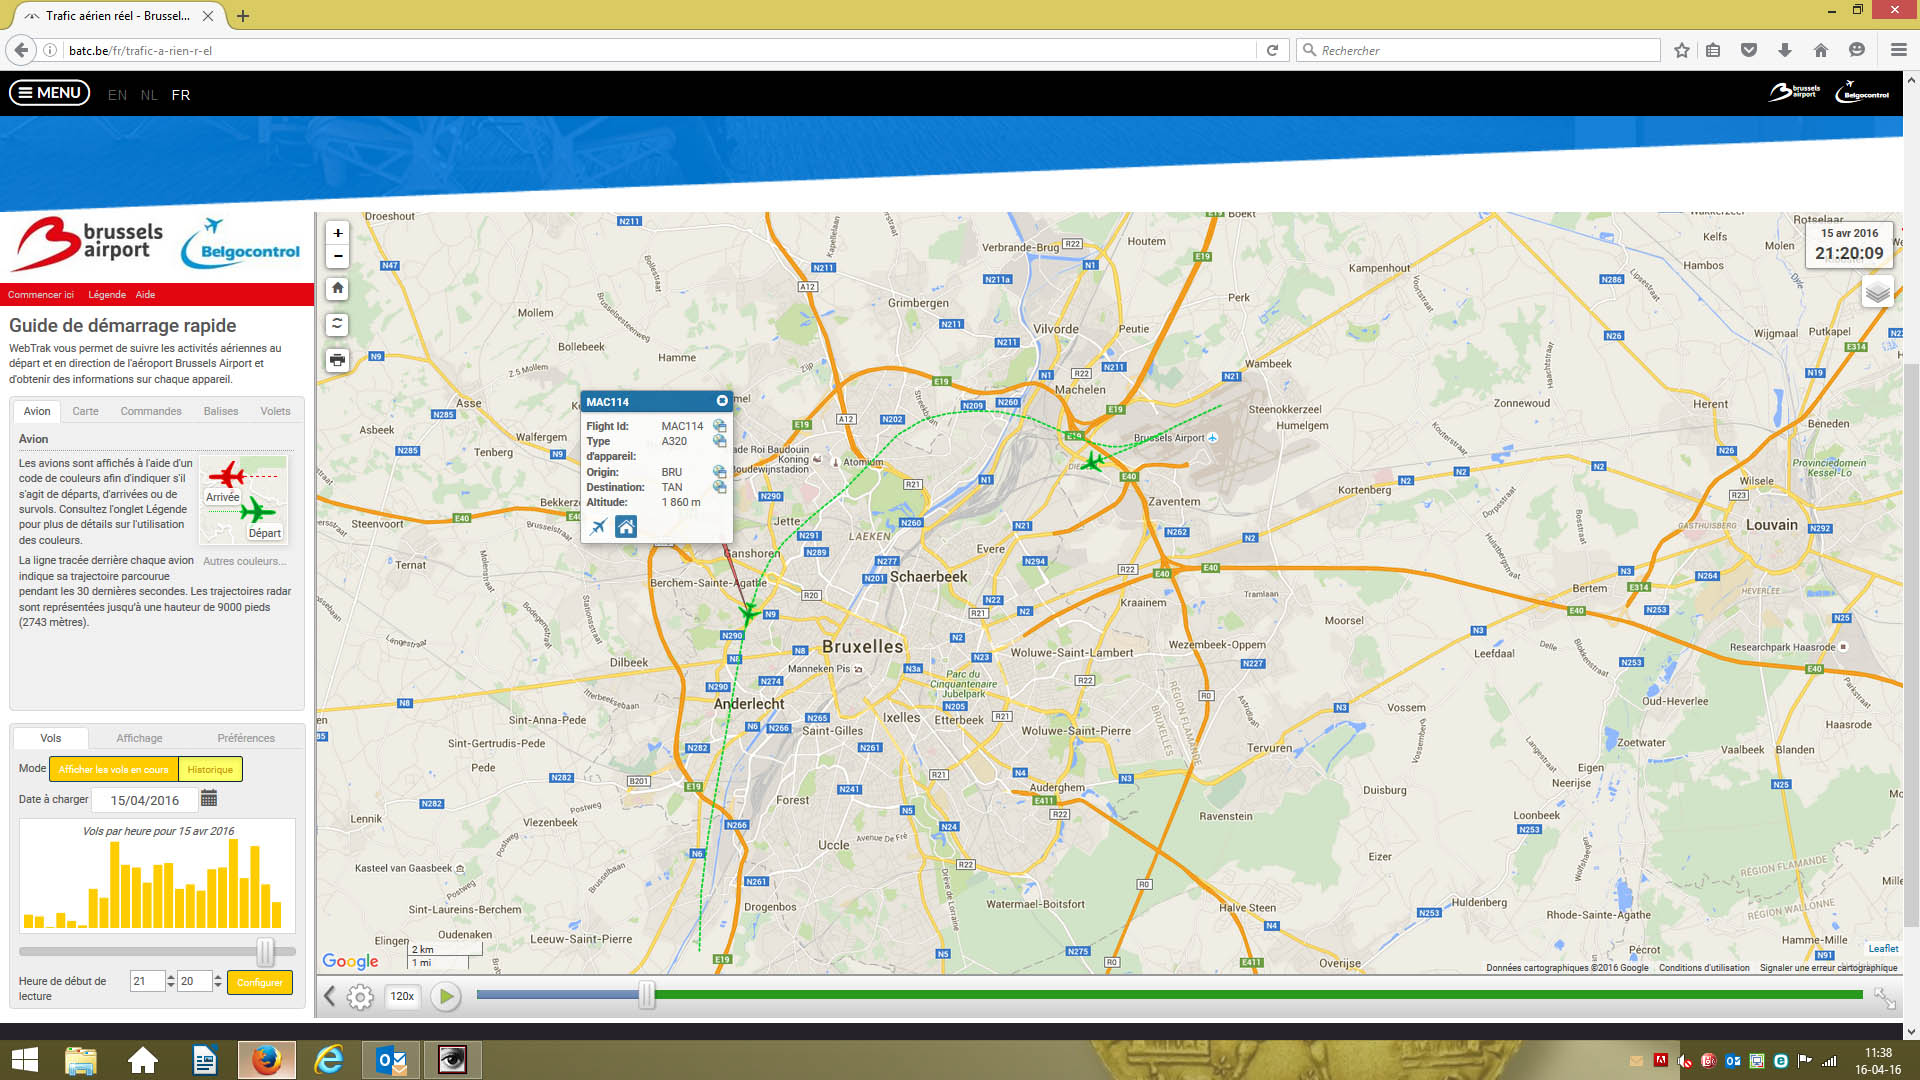Open the MENU hamburger button
Viewport: 1920px width, 1080px height.
tap(50, 93)
